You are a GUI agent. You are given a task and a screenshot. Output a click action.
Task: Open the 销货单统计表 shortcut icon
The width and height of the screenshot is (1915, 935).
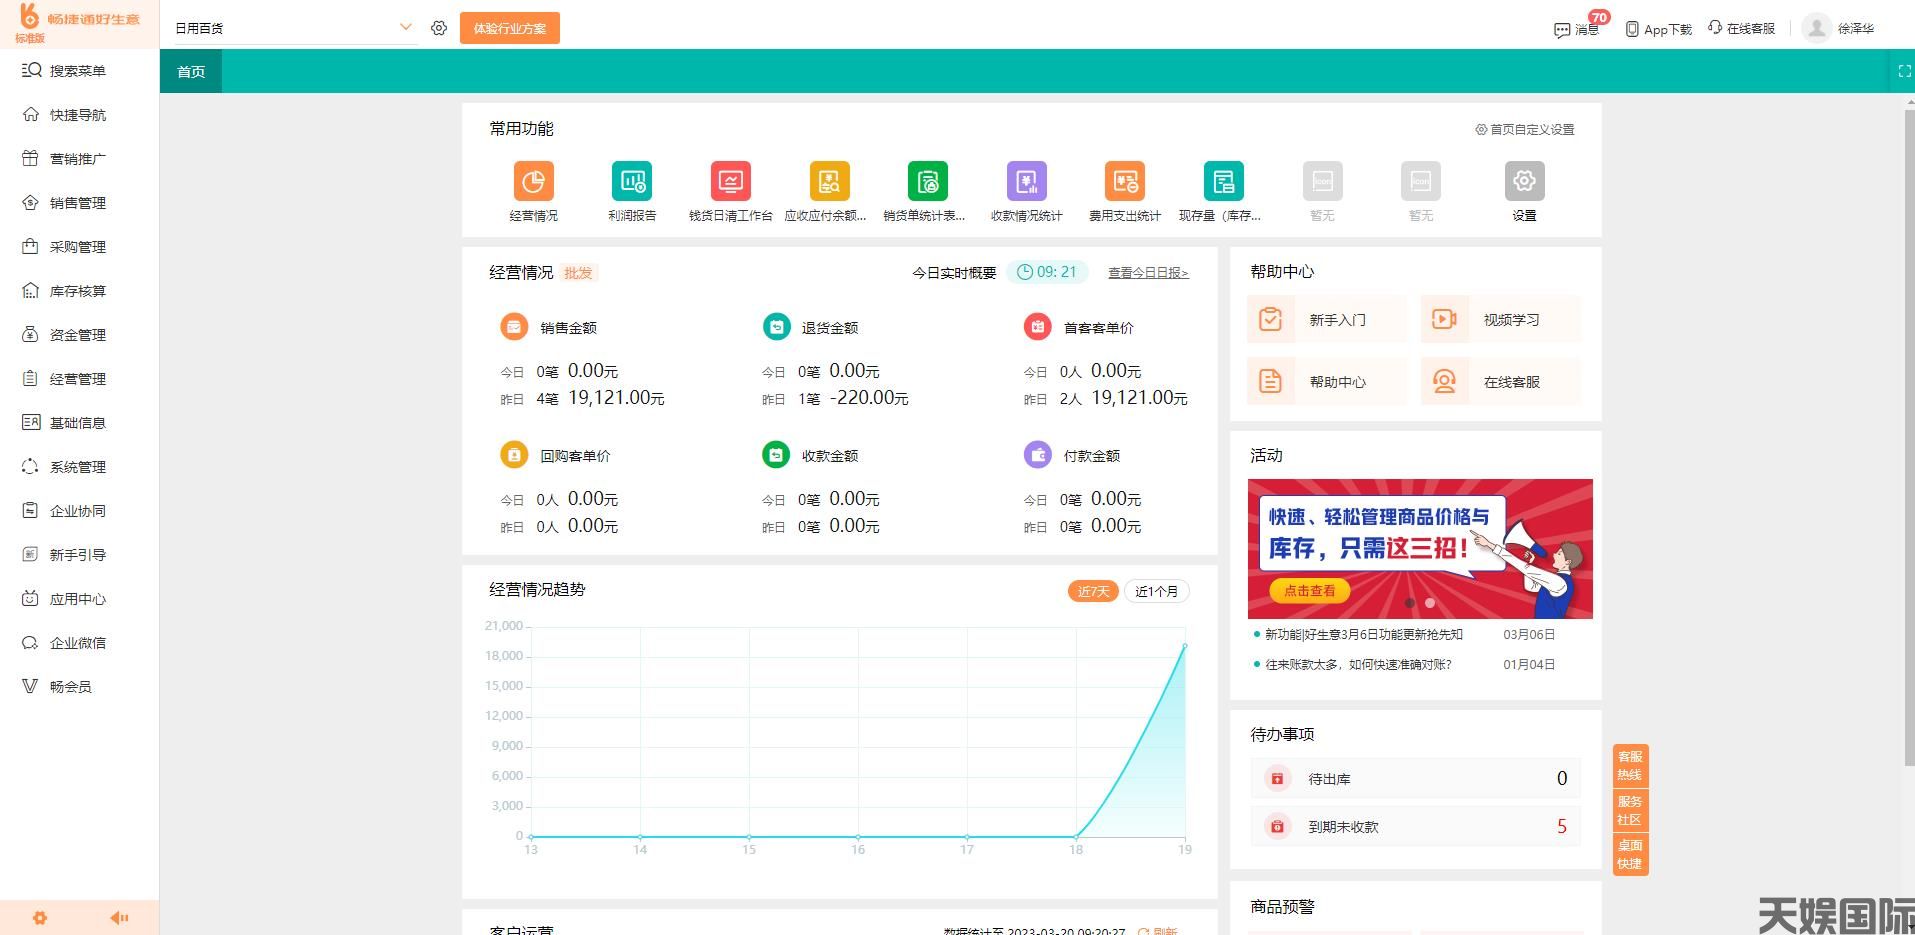coord(927,181)
